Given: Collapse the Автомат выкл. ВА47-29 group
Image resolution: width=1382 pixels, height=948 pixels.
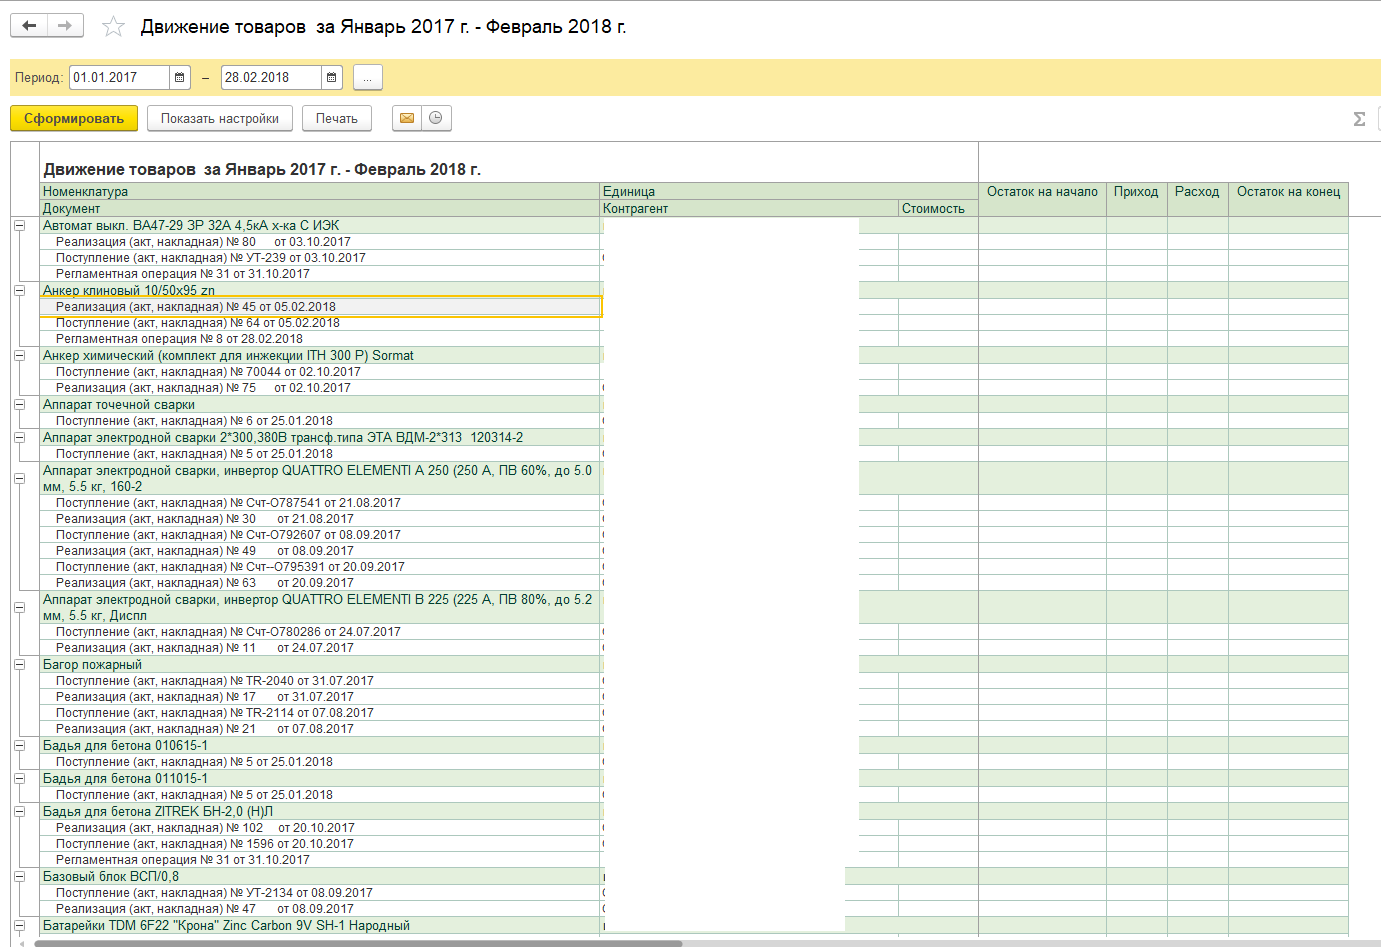Looking at the screenshot, I should [x=19, y=226].
